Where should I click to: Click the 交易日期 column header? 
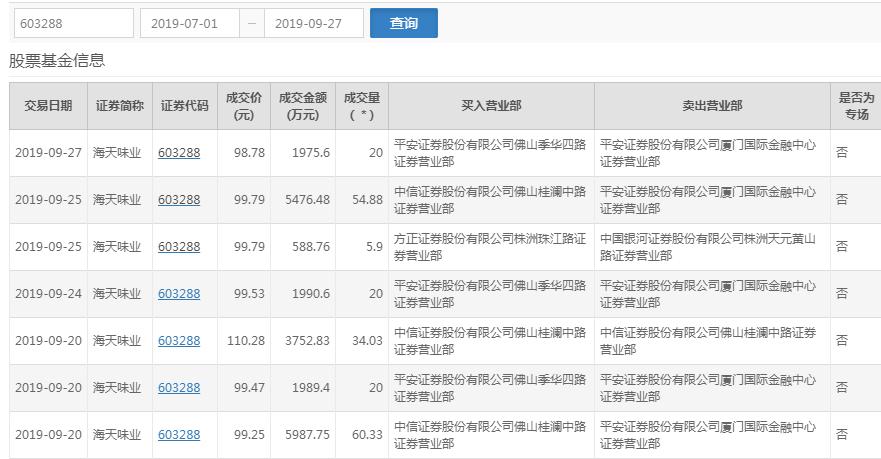tap(48, 106)
